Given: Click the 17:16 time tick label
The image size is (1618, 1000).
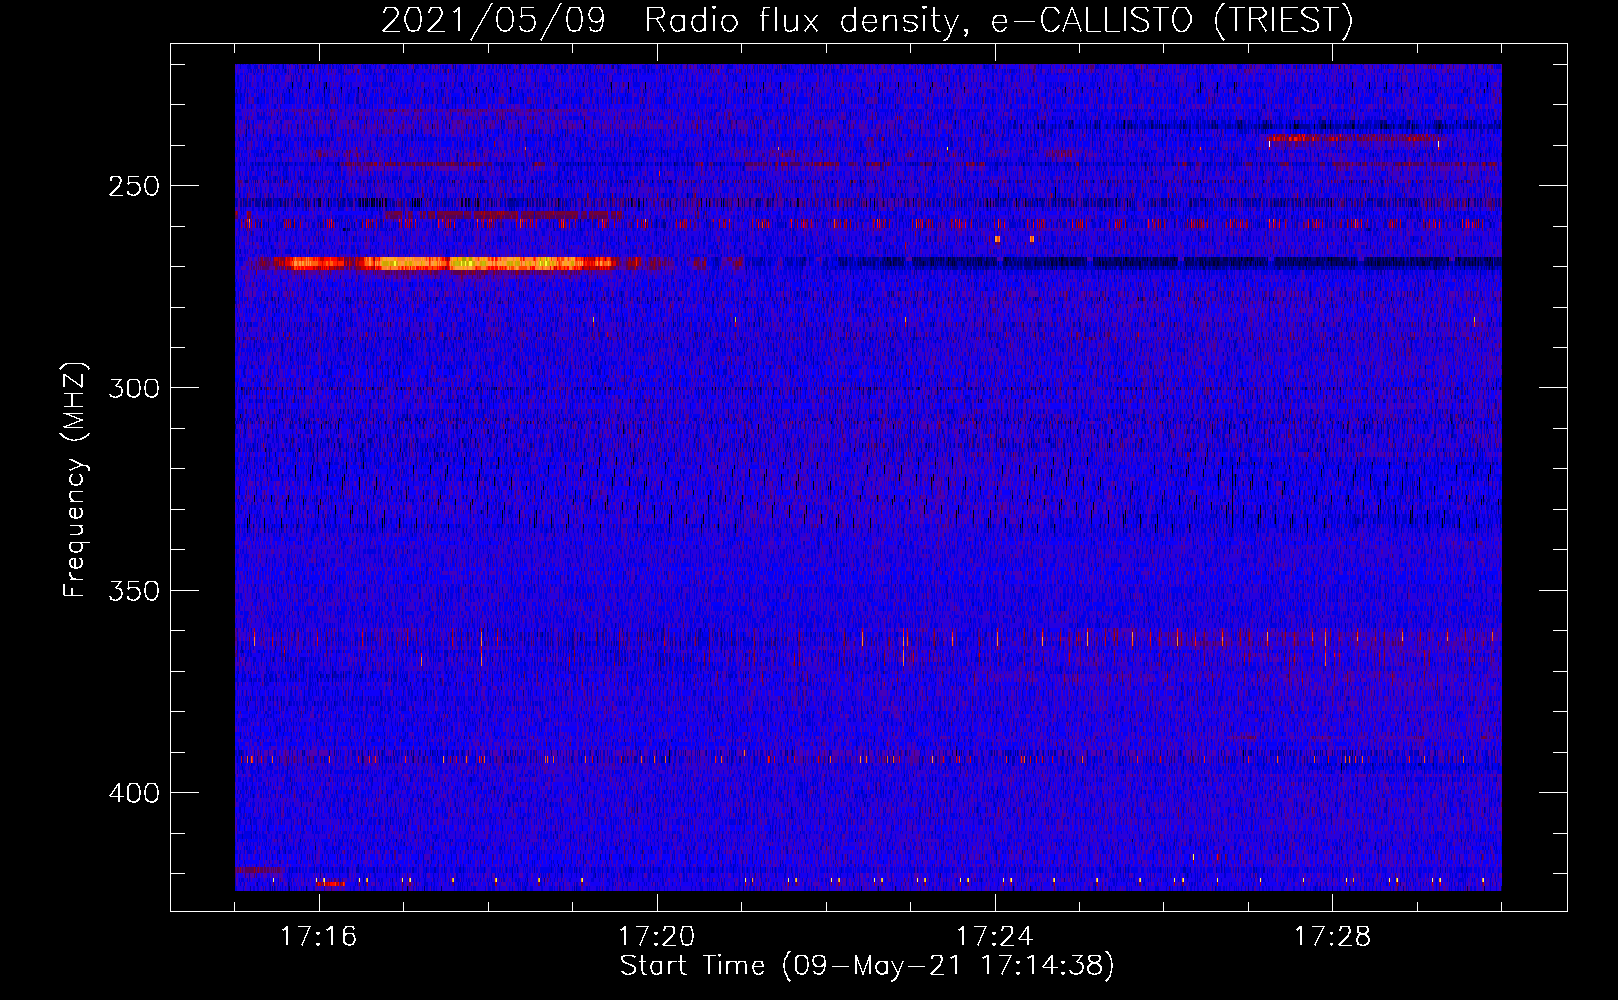Looking at the screenshot, I should coord(319,936).
